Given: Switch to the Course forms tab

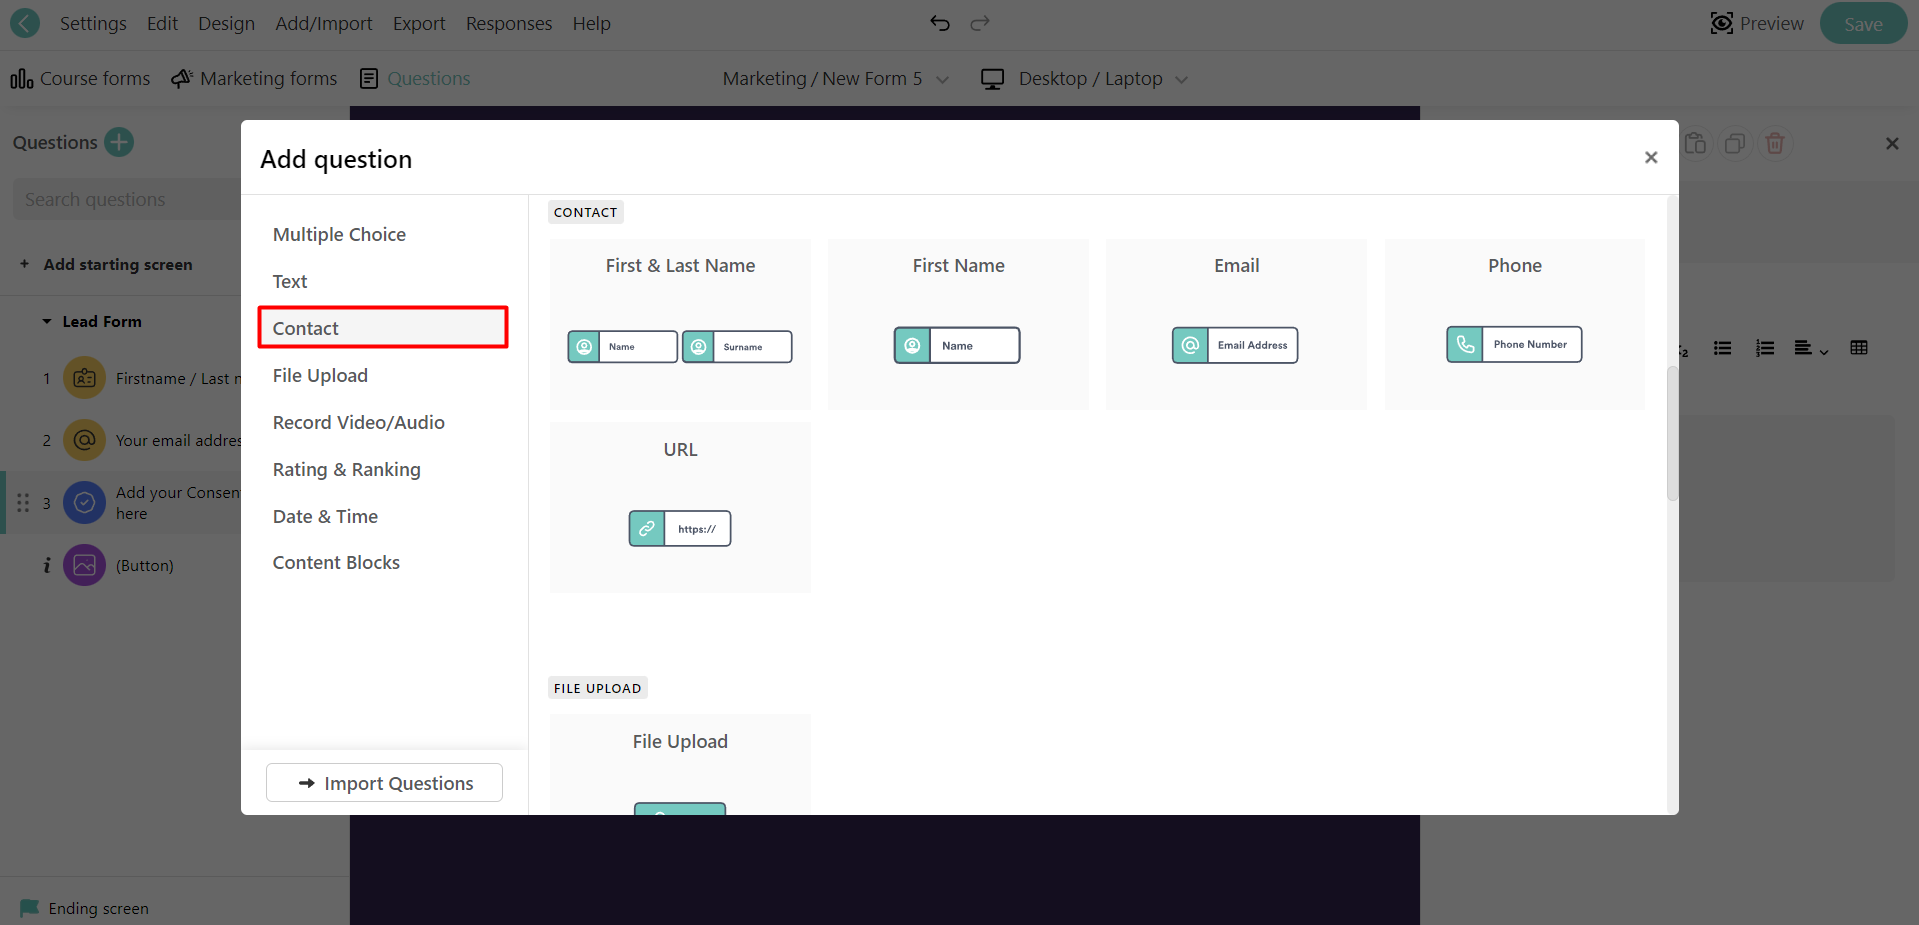Looking at the screenshot, I should point(80,78).
